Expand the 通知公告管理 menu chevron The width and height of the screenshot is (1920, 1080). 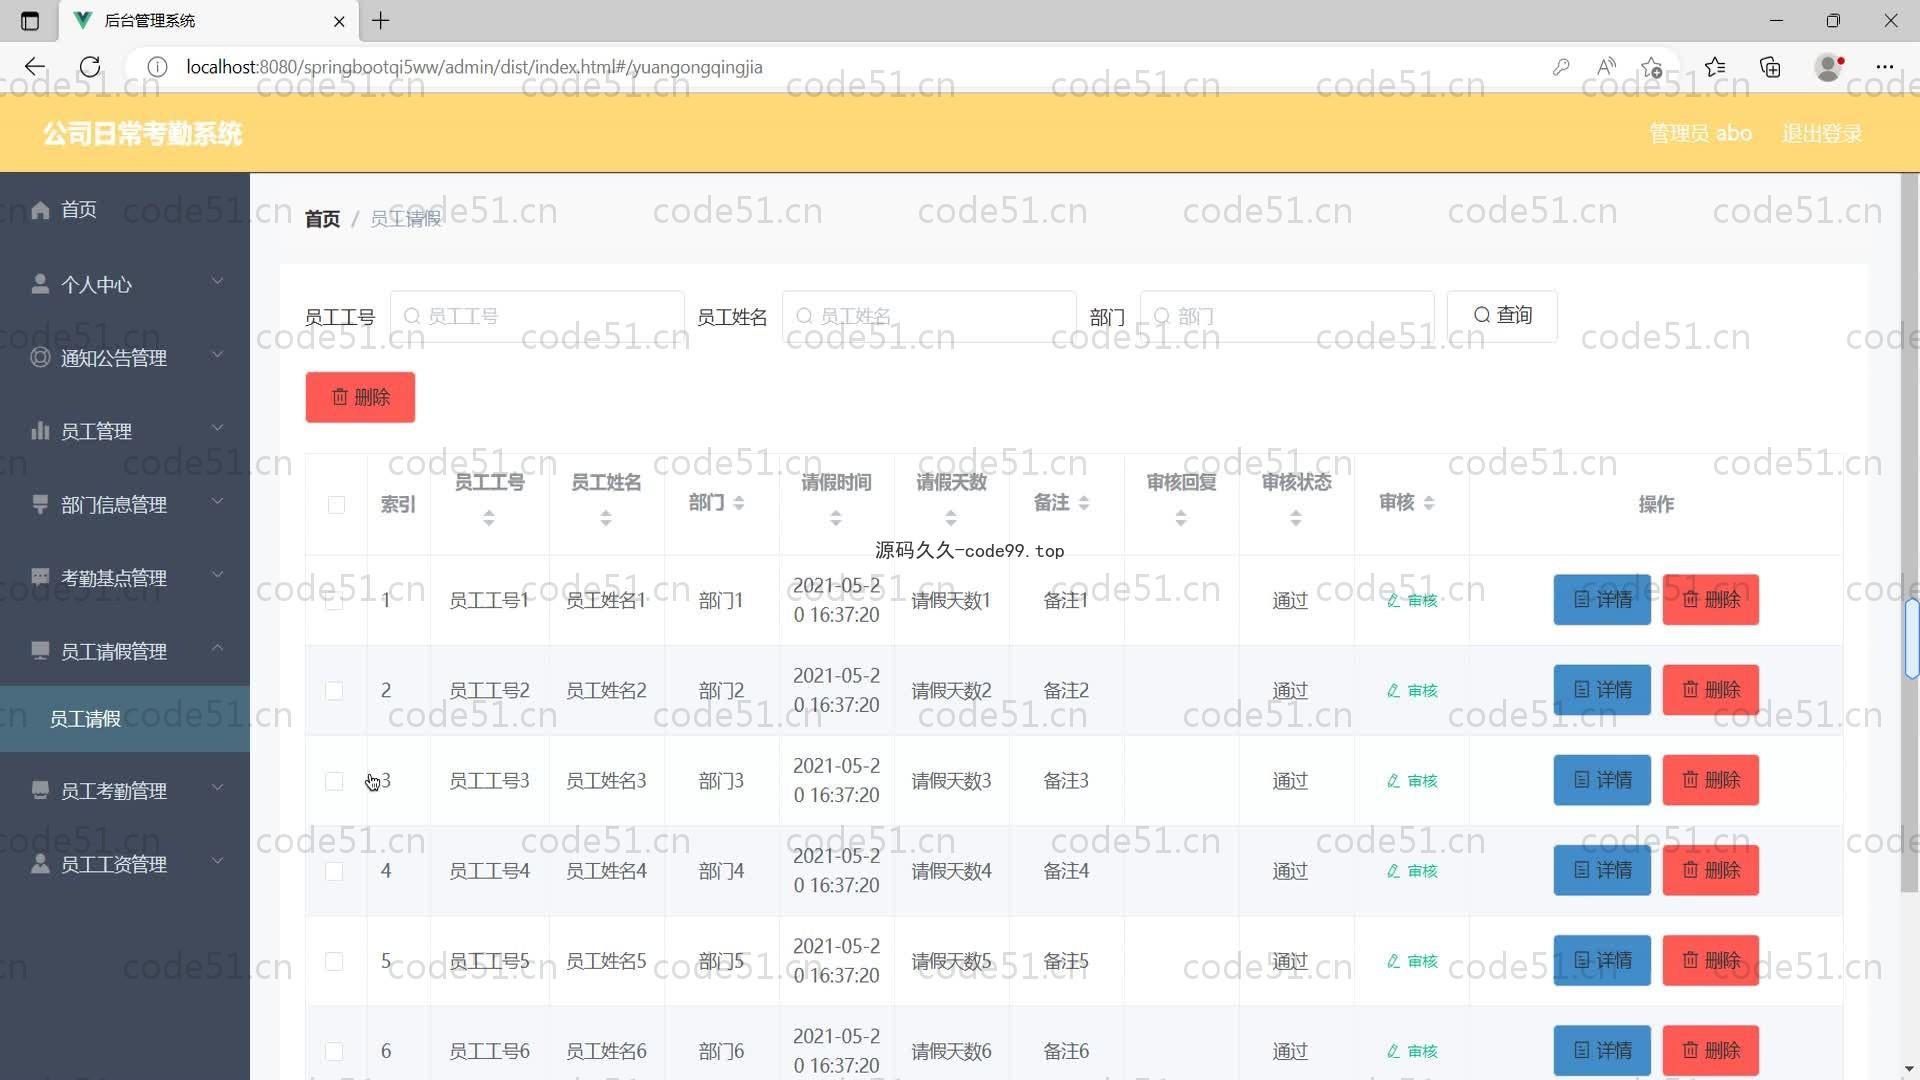pyautogui.click(x=217, y=355)
